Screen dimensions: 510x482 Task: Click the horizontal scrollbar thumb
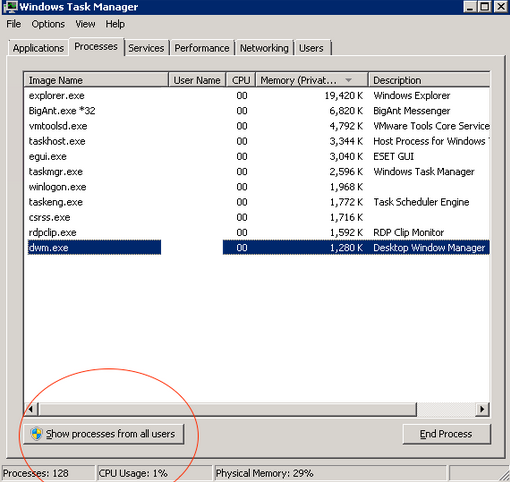click(x=228, y=409)
